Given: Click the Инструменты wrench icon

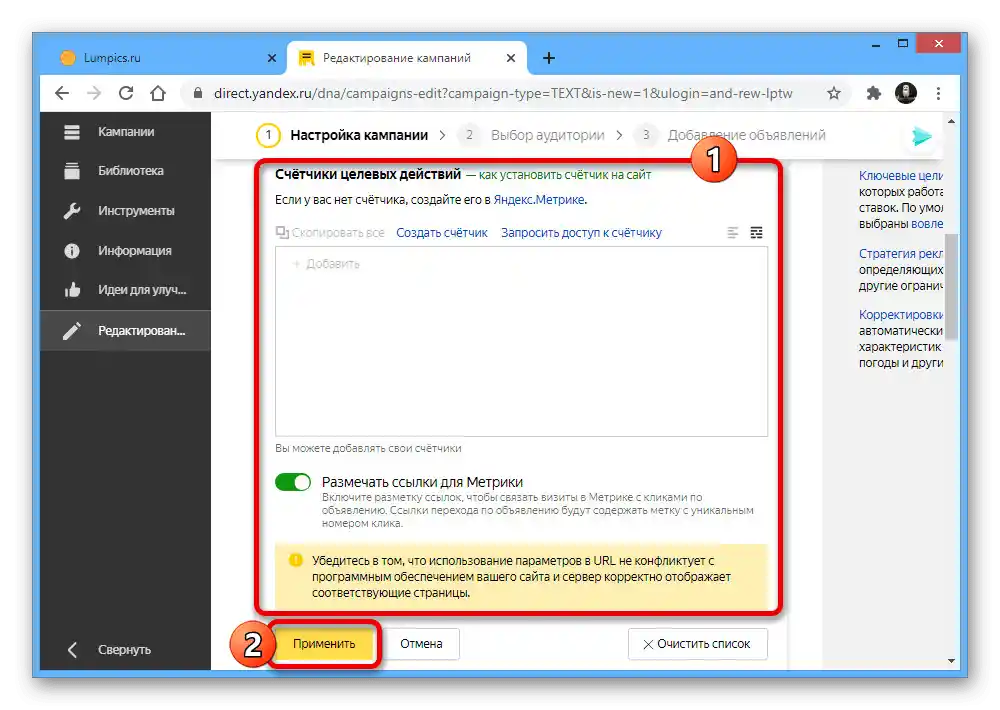Looking at the screenshot, I should [72, 211].
